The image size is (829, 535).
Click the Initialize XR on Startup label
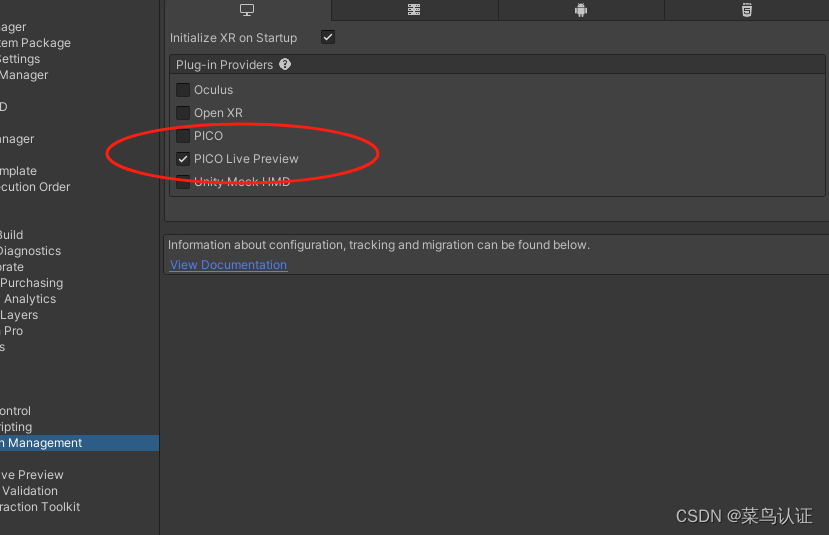tap(233, 38)
